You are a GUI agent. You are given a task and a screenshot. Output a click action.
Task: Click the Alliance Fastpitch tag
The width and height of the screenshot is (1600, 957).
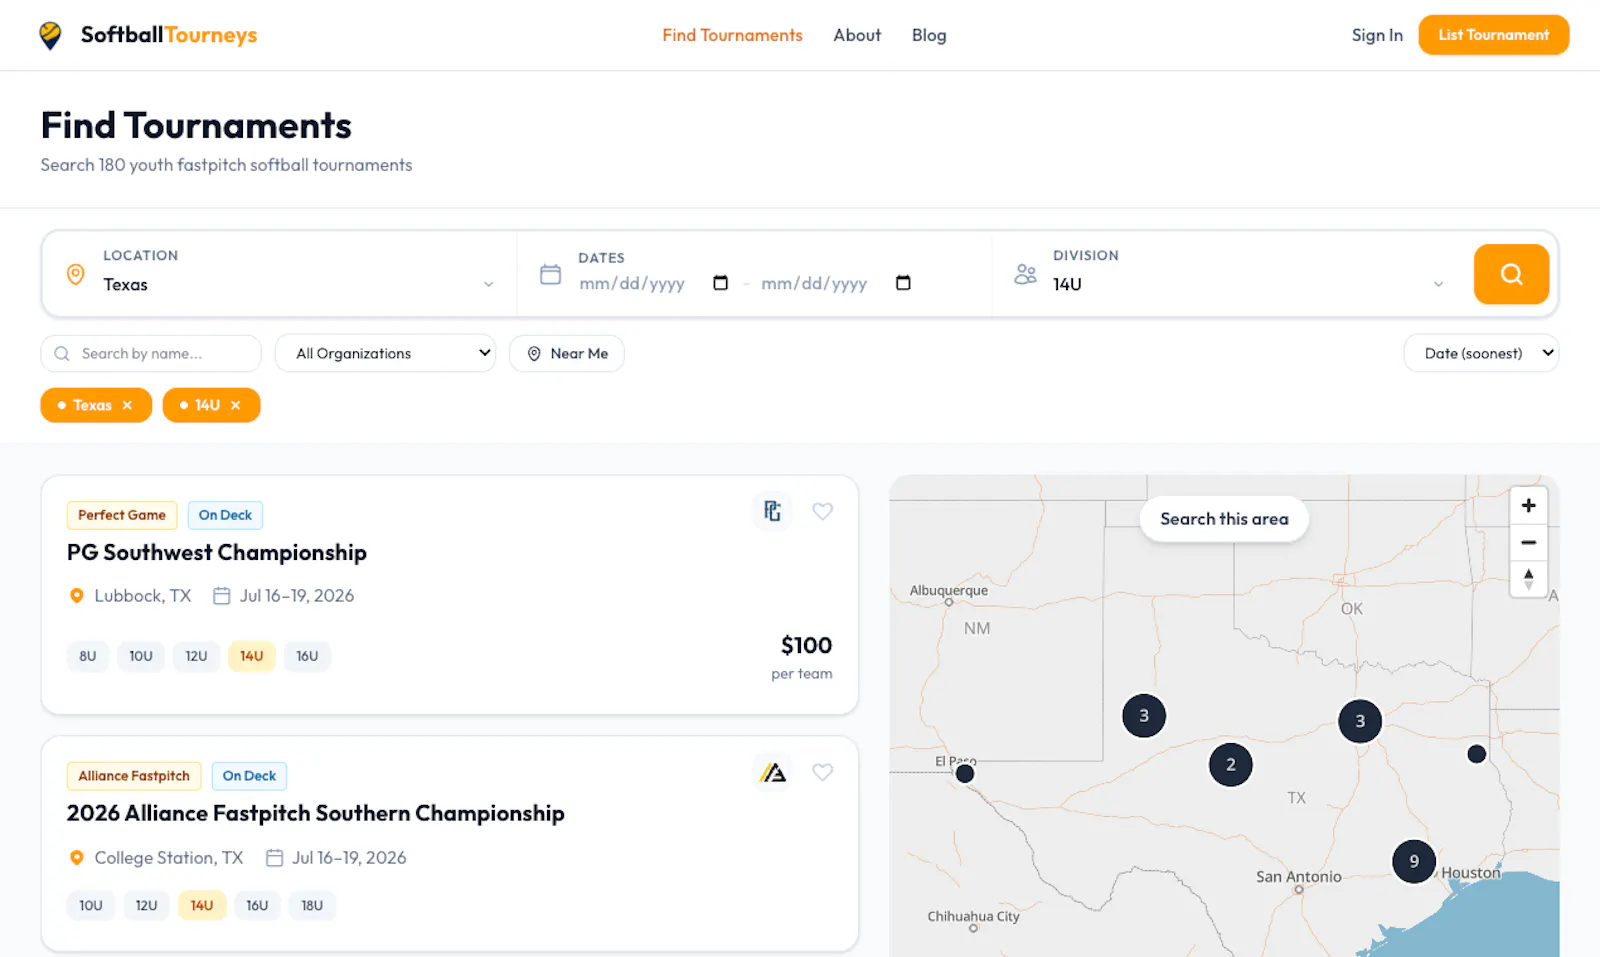click(x=134, y=776)
